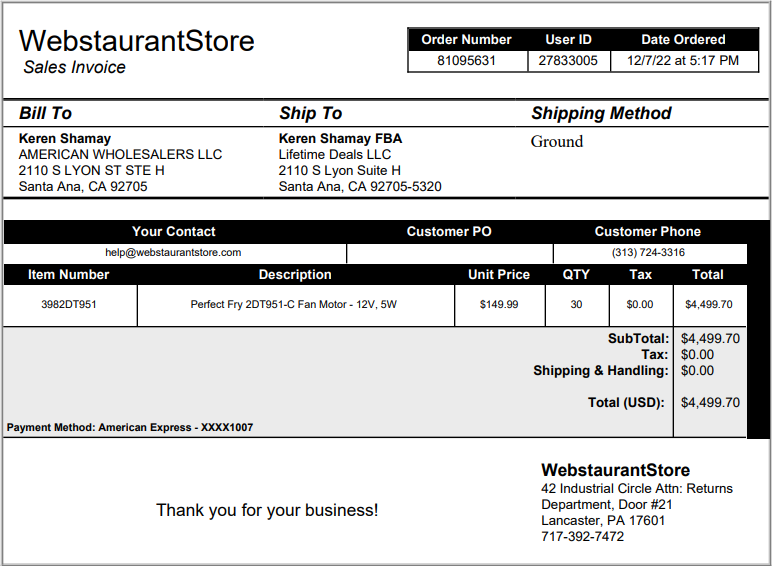
Task: Select the Shipping & Handling amount $0.00
Action: 699,372
